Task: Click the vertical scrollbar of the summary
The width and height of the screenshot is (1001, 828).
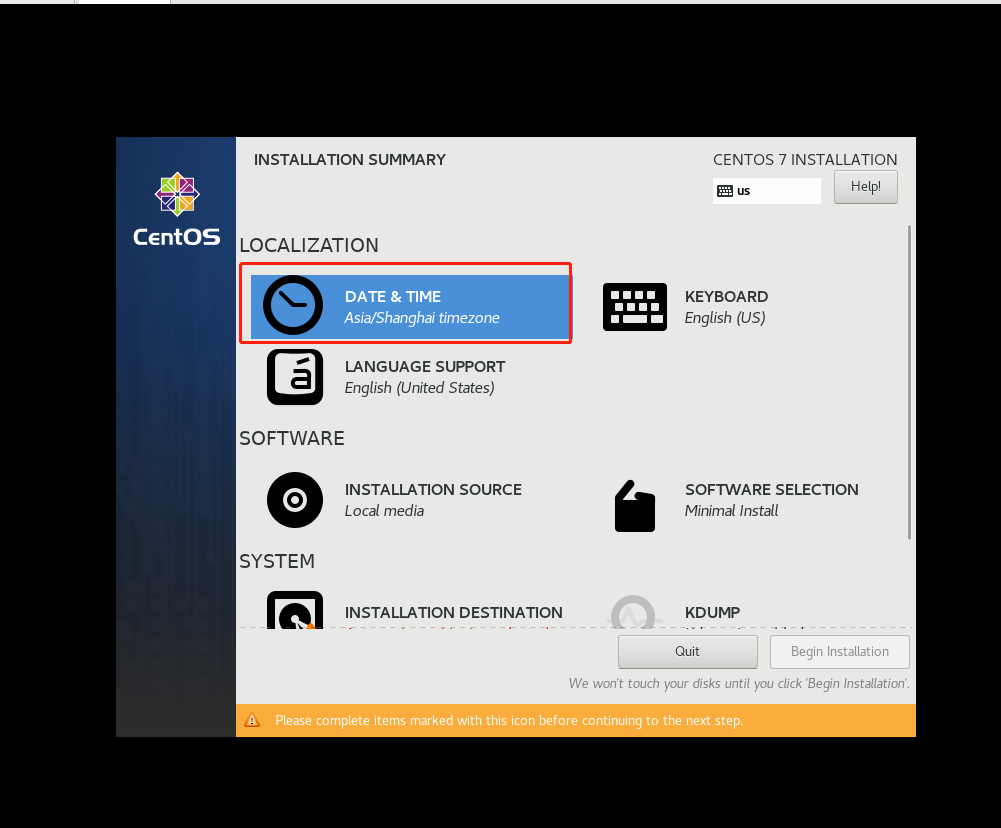Action: [x=909, y=382]
